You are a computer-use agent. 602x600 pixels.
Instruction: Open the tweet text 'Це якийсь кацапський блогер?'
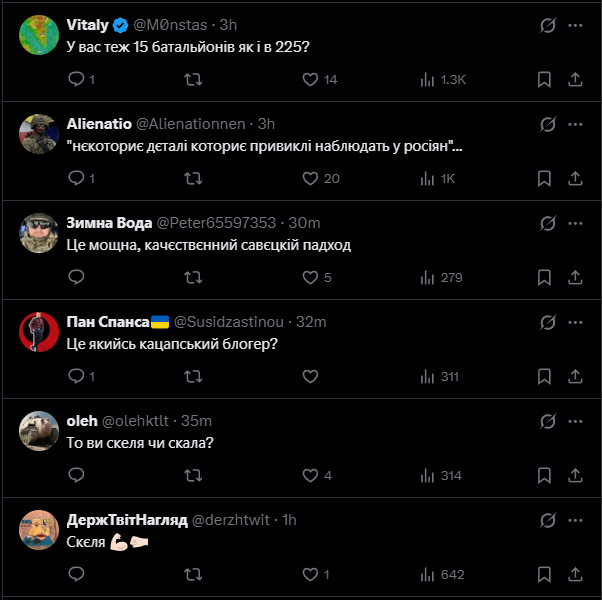[171, 344]
